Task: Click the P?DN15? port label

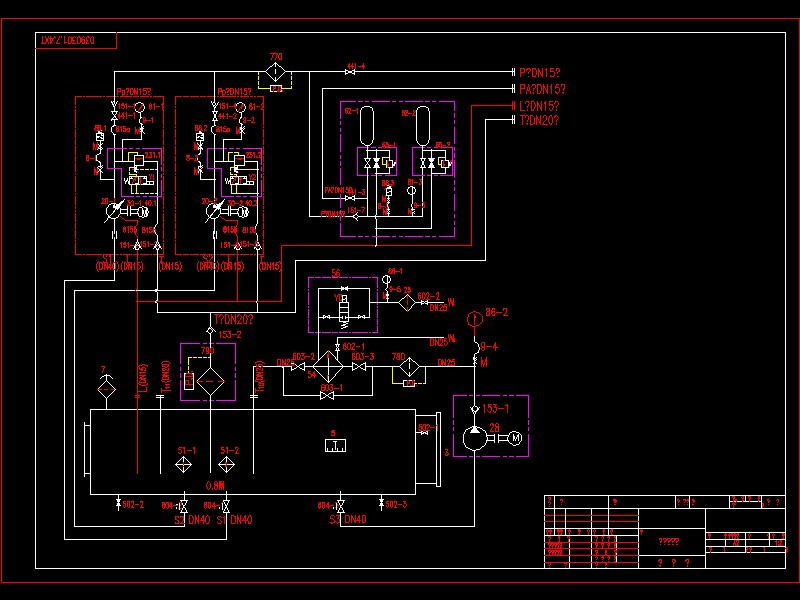Action: point(539,73)
